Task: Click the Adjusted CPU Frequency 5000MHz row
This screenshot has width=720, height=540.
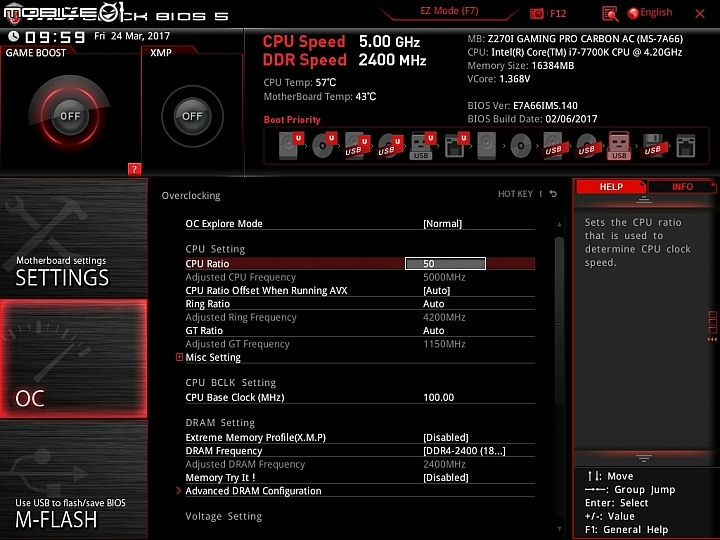Action: coord(360,277)
